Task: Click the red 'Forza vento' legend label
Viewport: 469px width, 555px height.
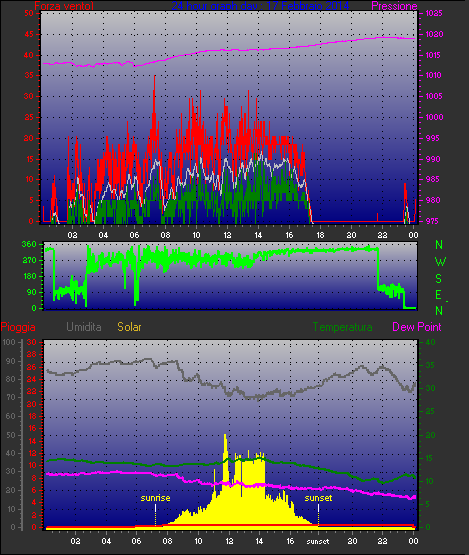Action: pyautogui.click(x=64, y=6)
